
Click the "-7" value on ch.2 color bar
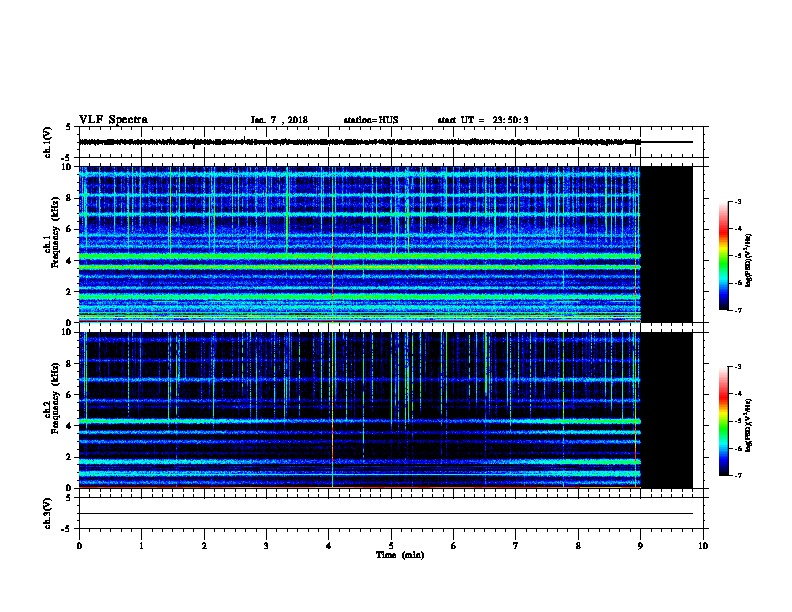tap(738, 475)
